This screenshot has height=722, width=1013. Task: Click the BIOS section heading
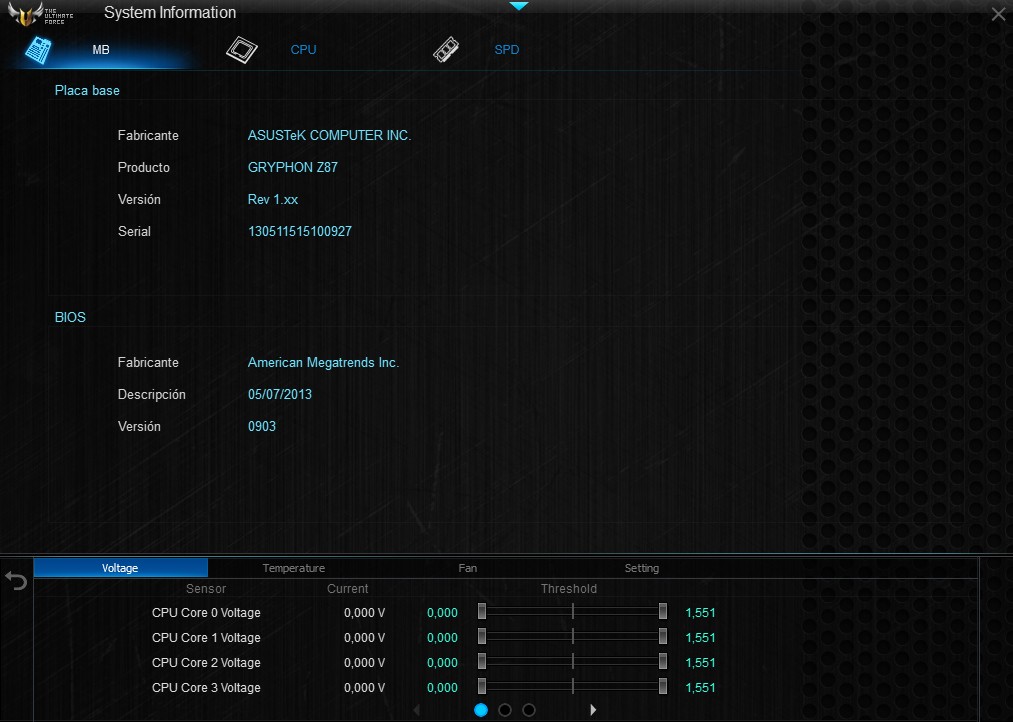[70, 317]
